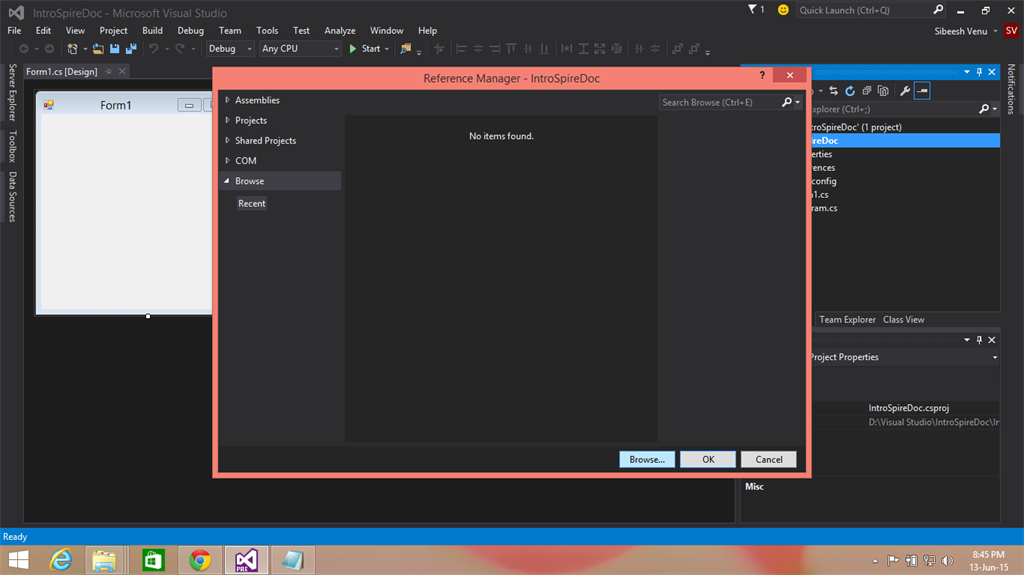Expand the COM node in Reference Manager

coord(227,160)
